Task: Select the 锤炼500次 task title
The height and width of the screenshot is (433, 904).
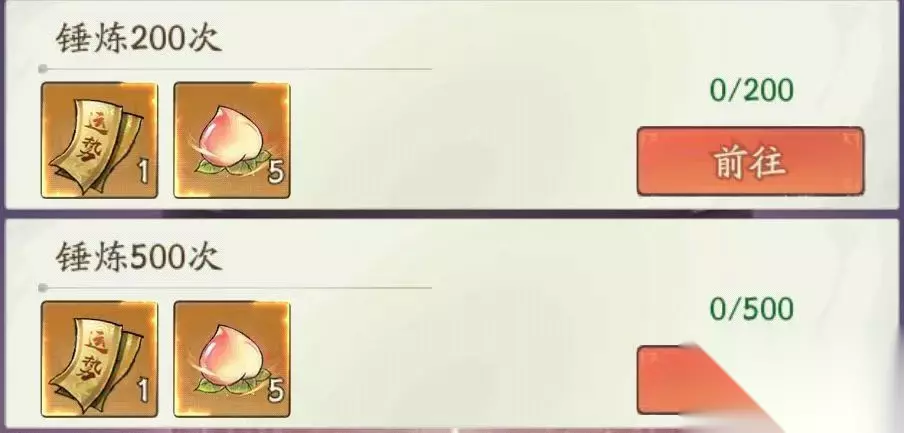Action: pyautogui.click(x=138, y=257)
